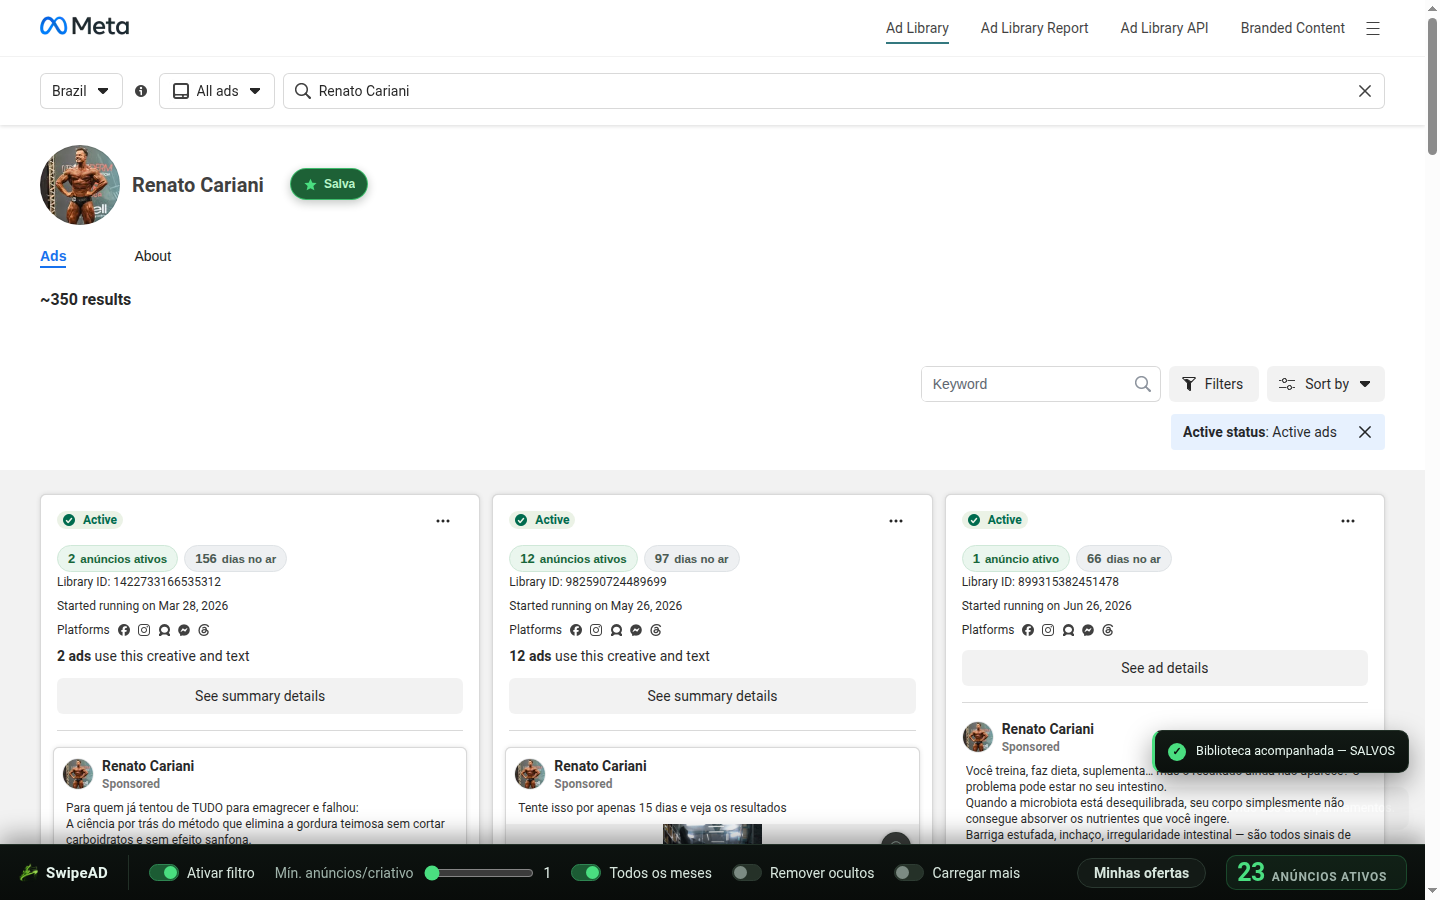
Task: Click Library ID 899315382451478
Action: point(1040,582)
